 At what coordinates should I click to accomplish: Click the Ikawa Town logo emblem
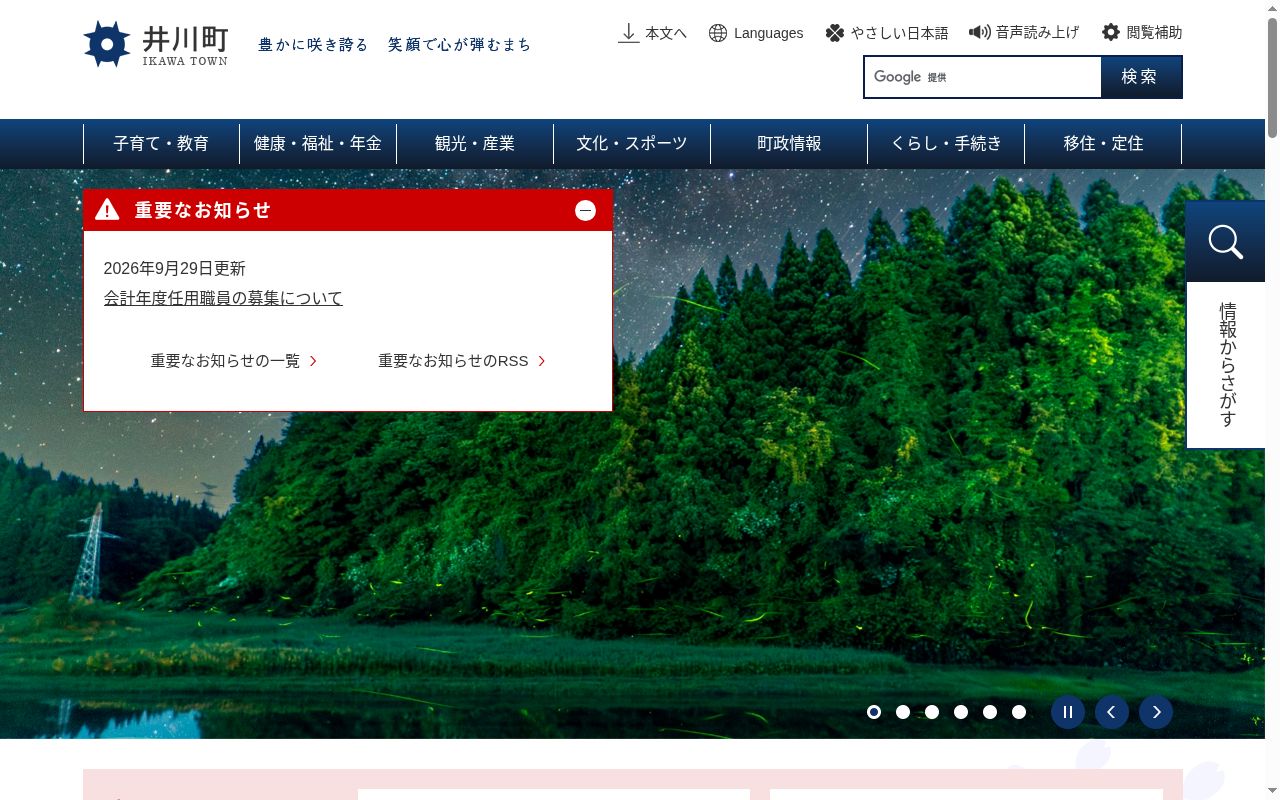click(107, 44)
